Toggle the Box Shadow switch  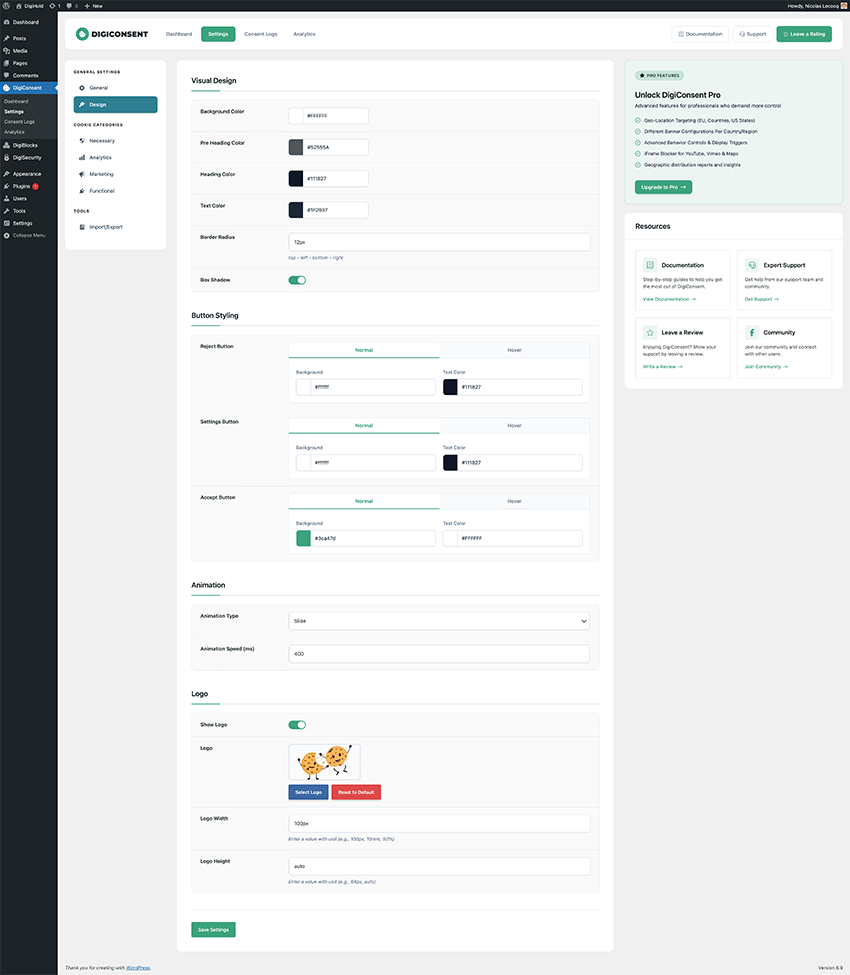point(297,280)
